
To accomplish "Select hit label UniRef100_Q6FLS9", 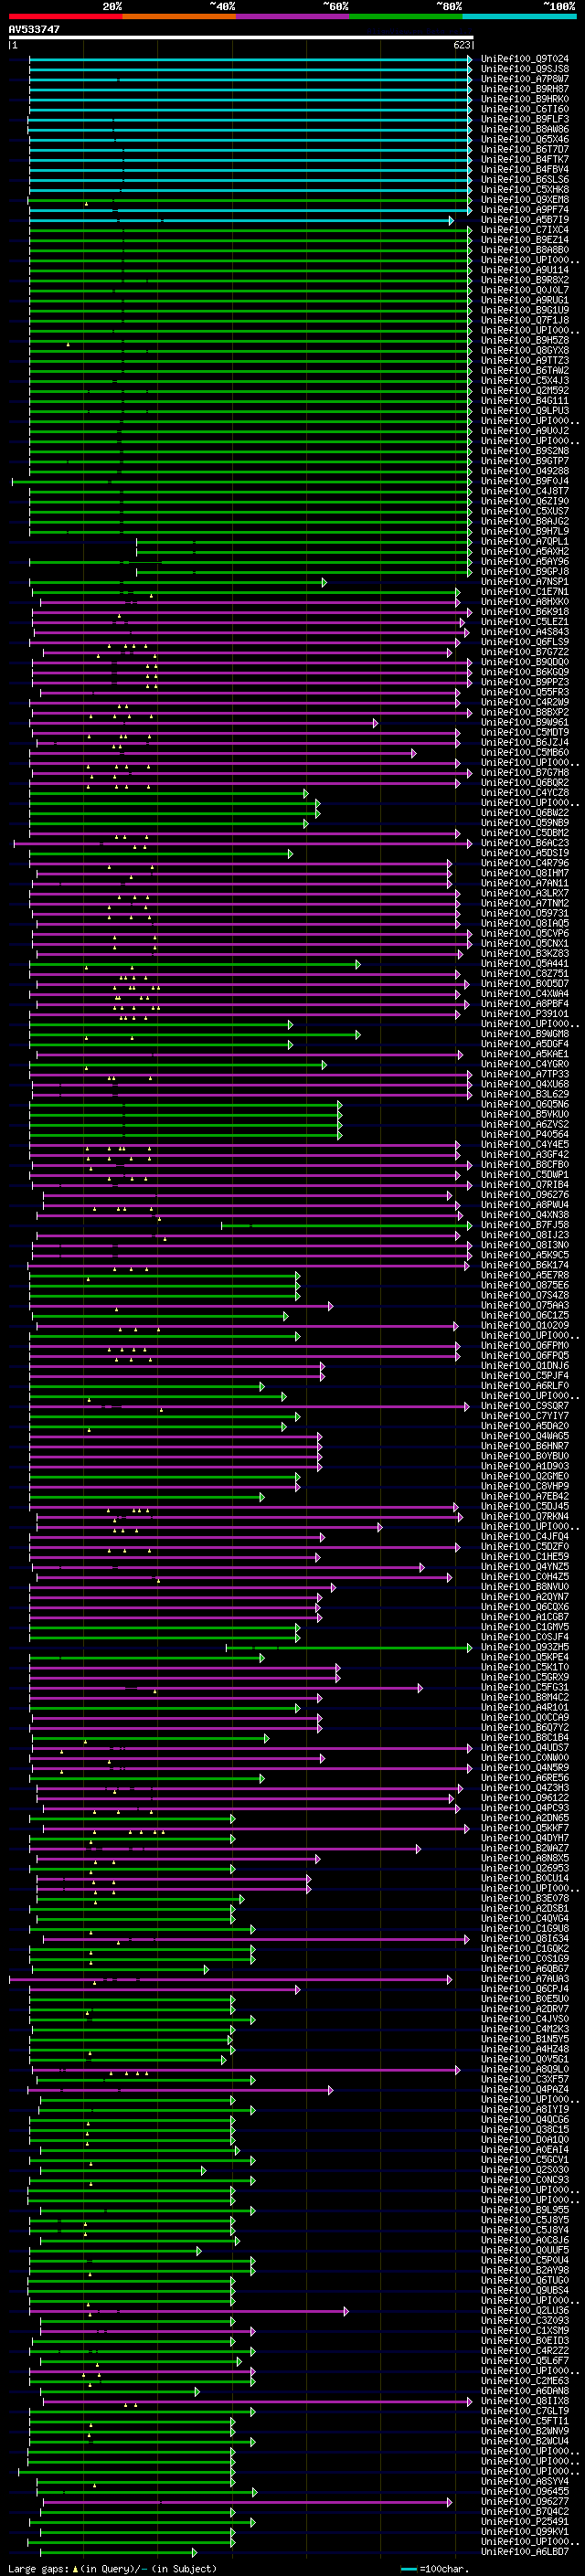I will 525,642.
